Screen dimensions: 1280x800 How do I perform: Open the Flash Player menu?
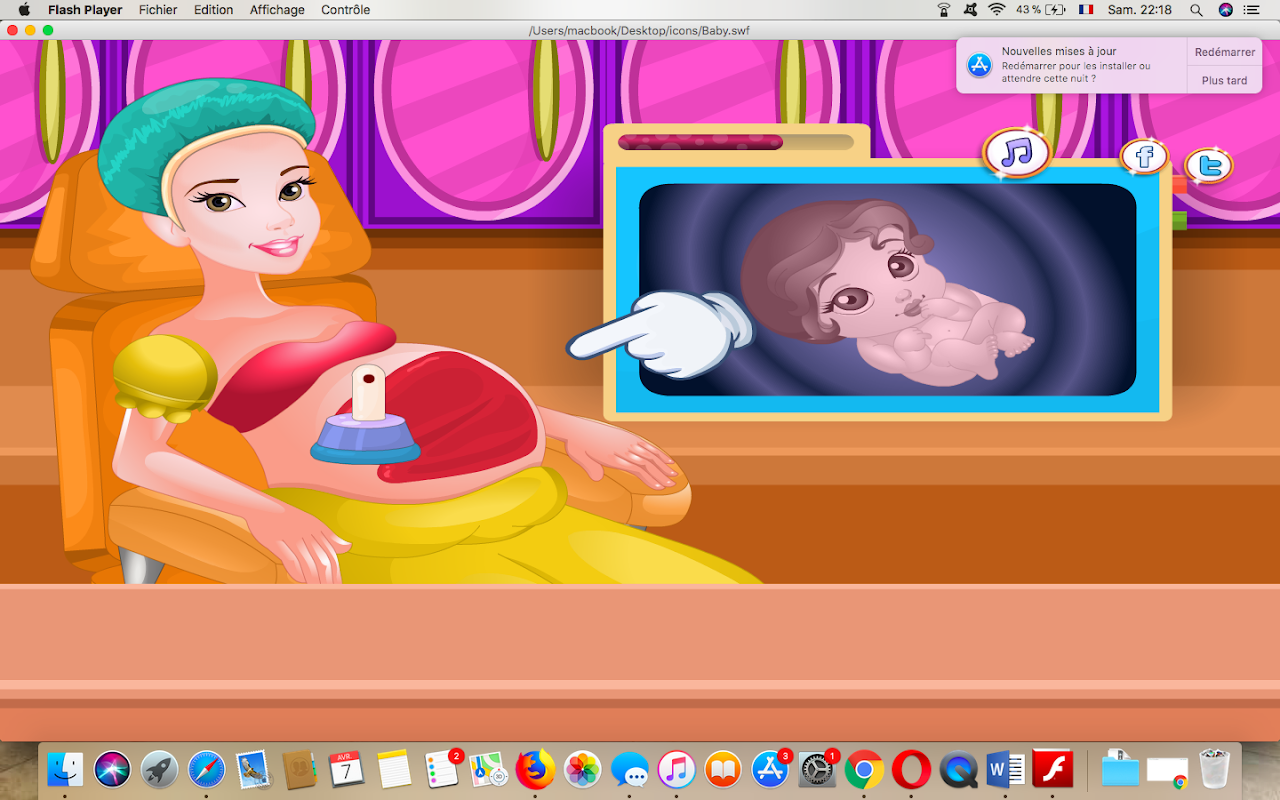[85, 10]
